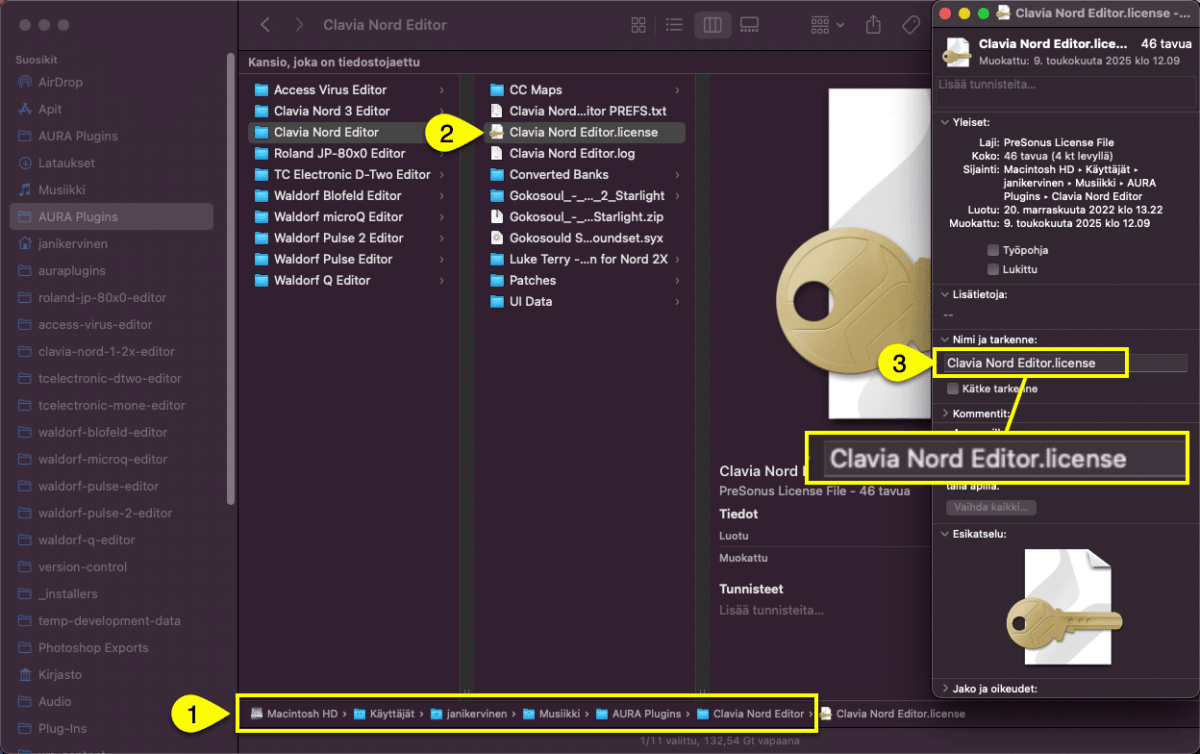Viewport: 1200px width, 754px height.
Task: Select the Gokosould S...oundset.syx file
Action: [584, 238]
